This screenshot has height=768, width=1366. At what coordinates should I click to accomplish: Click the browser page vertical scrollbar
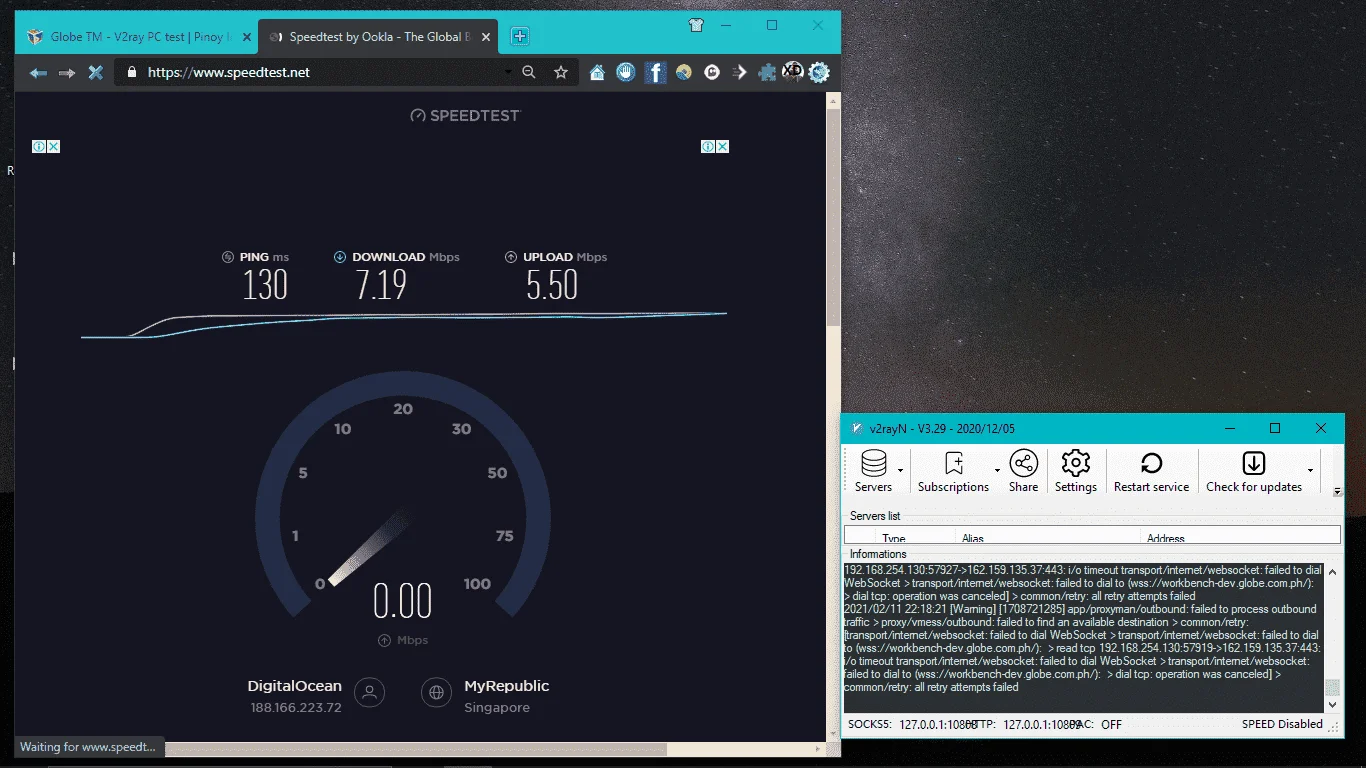pyautogui.click(x=833, y=217)
